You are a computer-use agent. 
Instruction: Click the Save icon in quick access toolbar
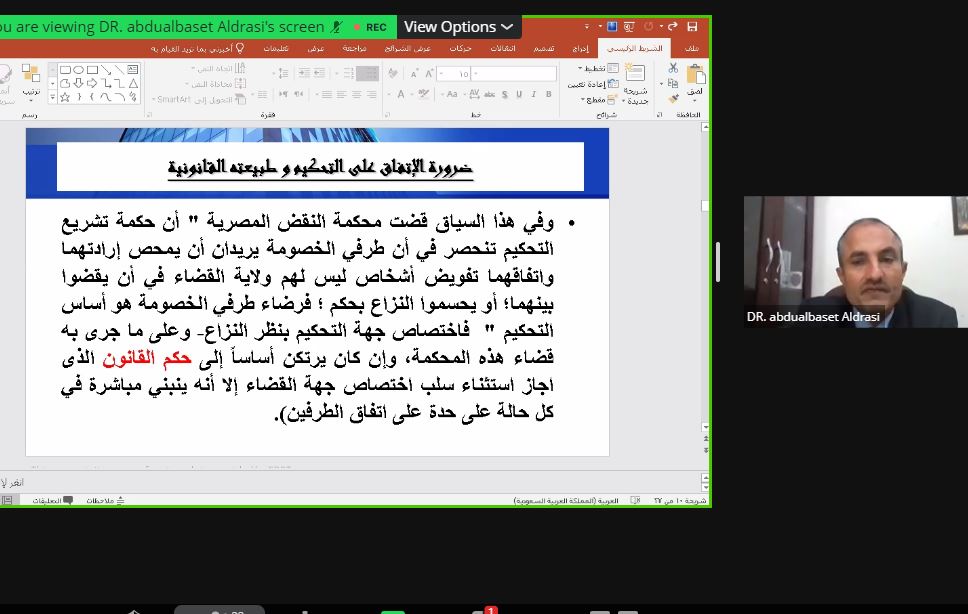(692, 27)
